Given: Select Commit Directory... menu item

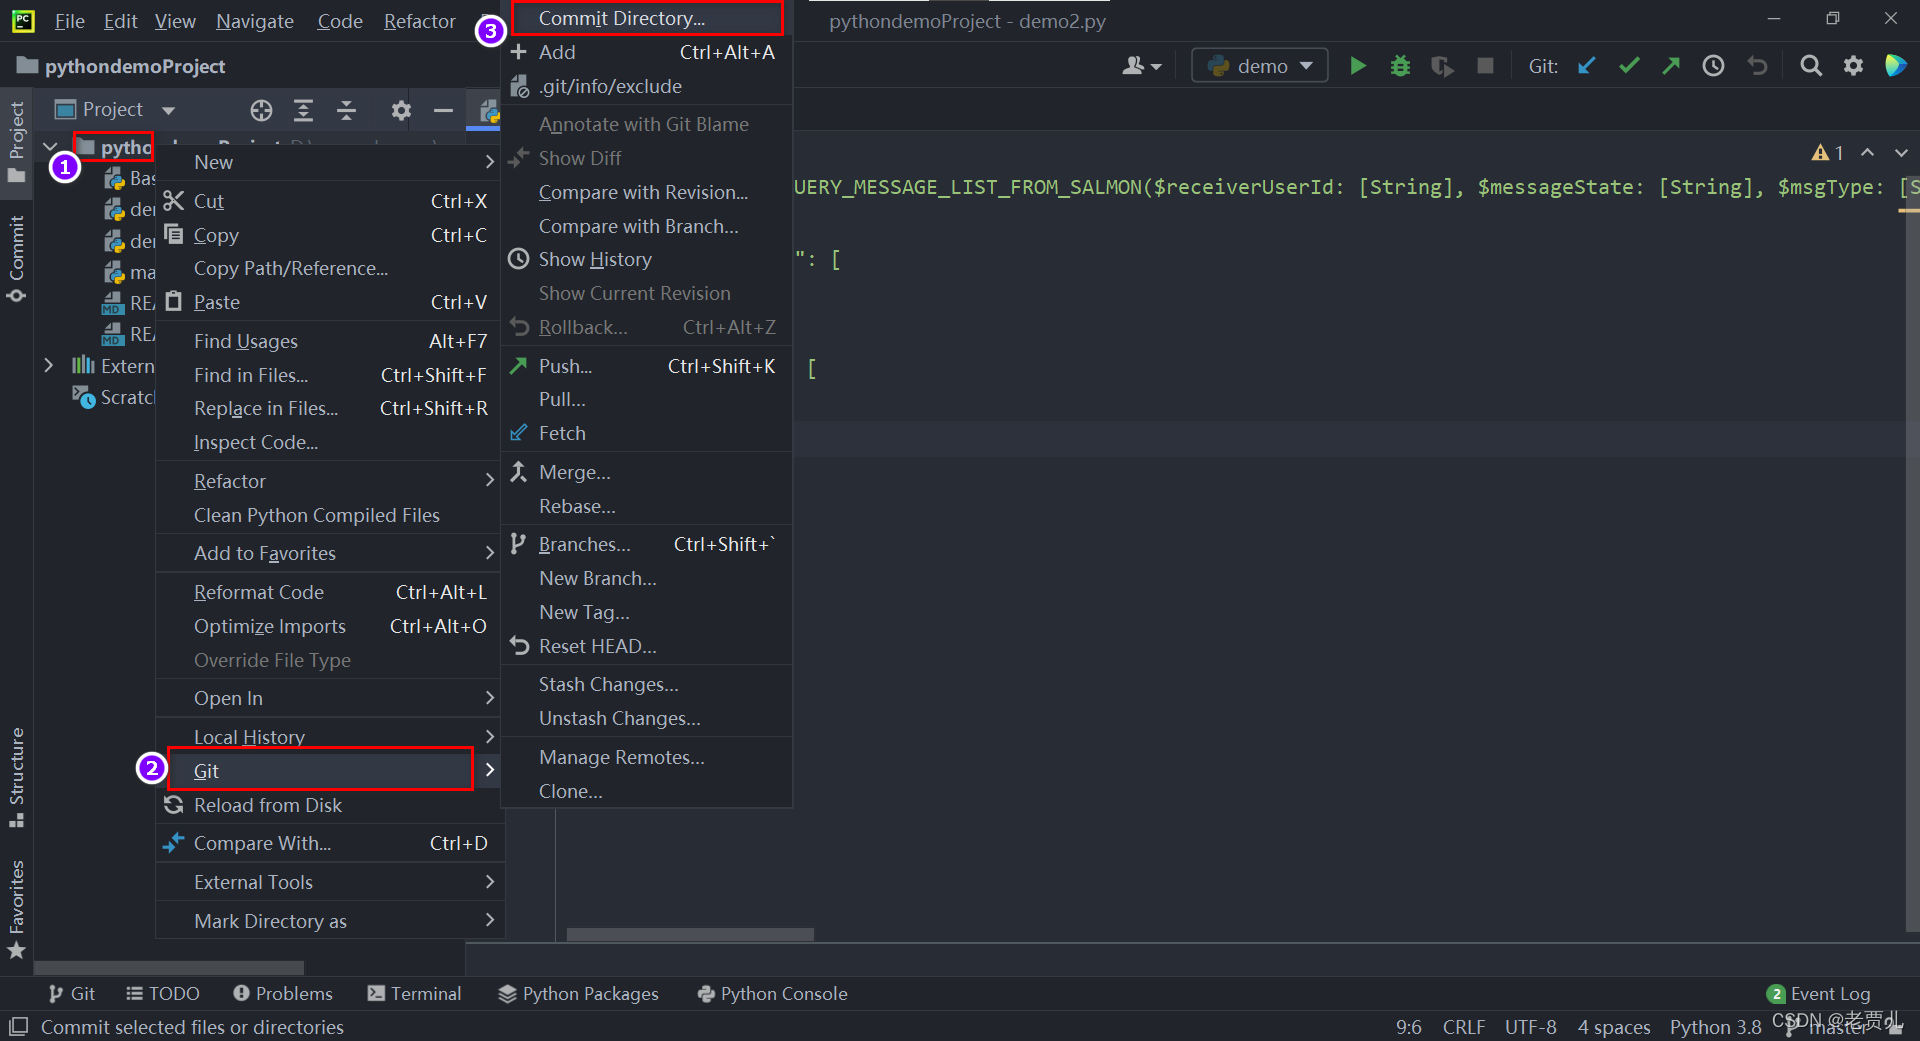Looking at the screenshot, I should 647,18.
